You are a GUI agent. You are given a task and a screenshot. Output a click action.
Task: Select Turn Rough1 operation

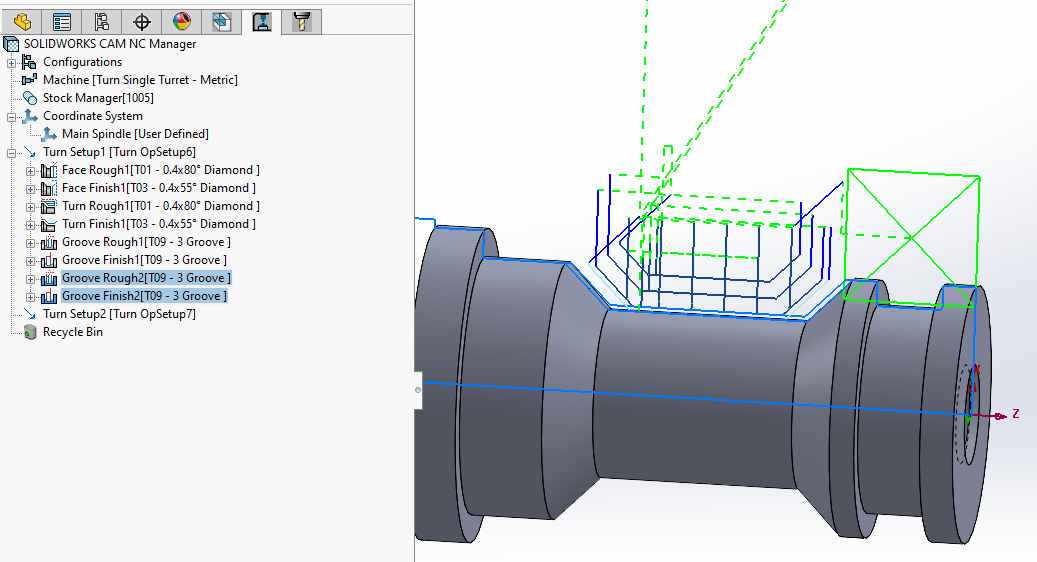click(159, 206)
